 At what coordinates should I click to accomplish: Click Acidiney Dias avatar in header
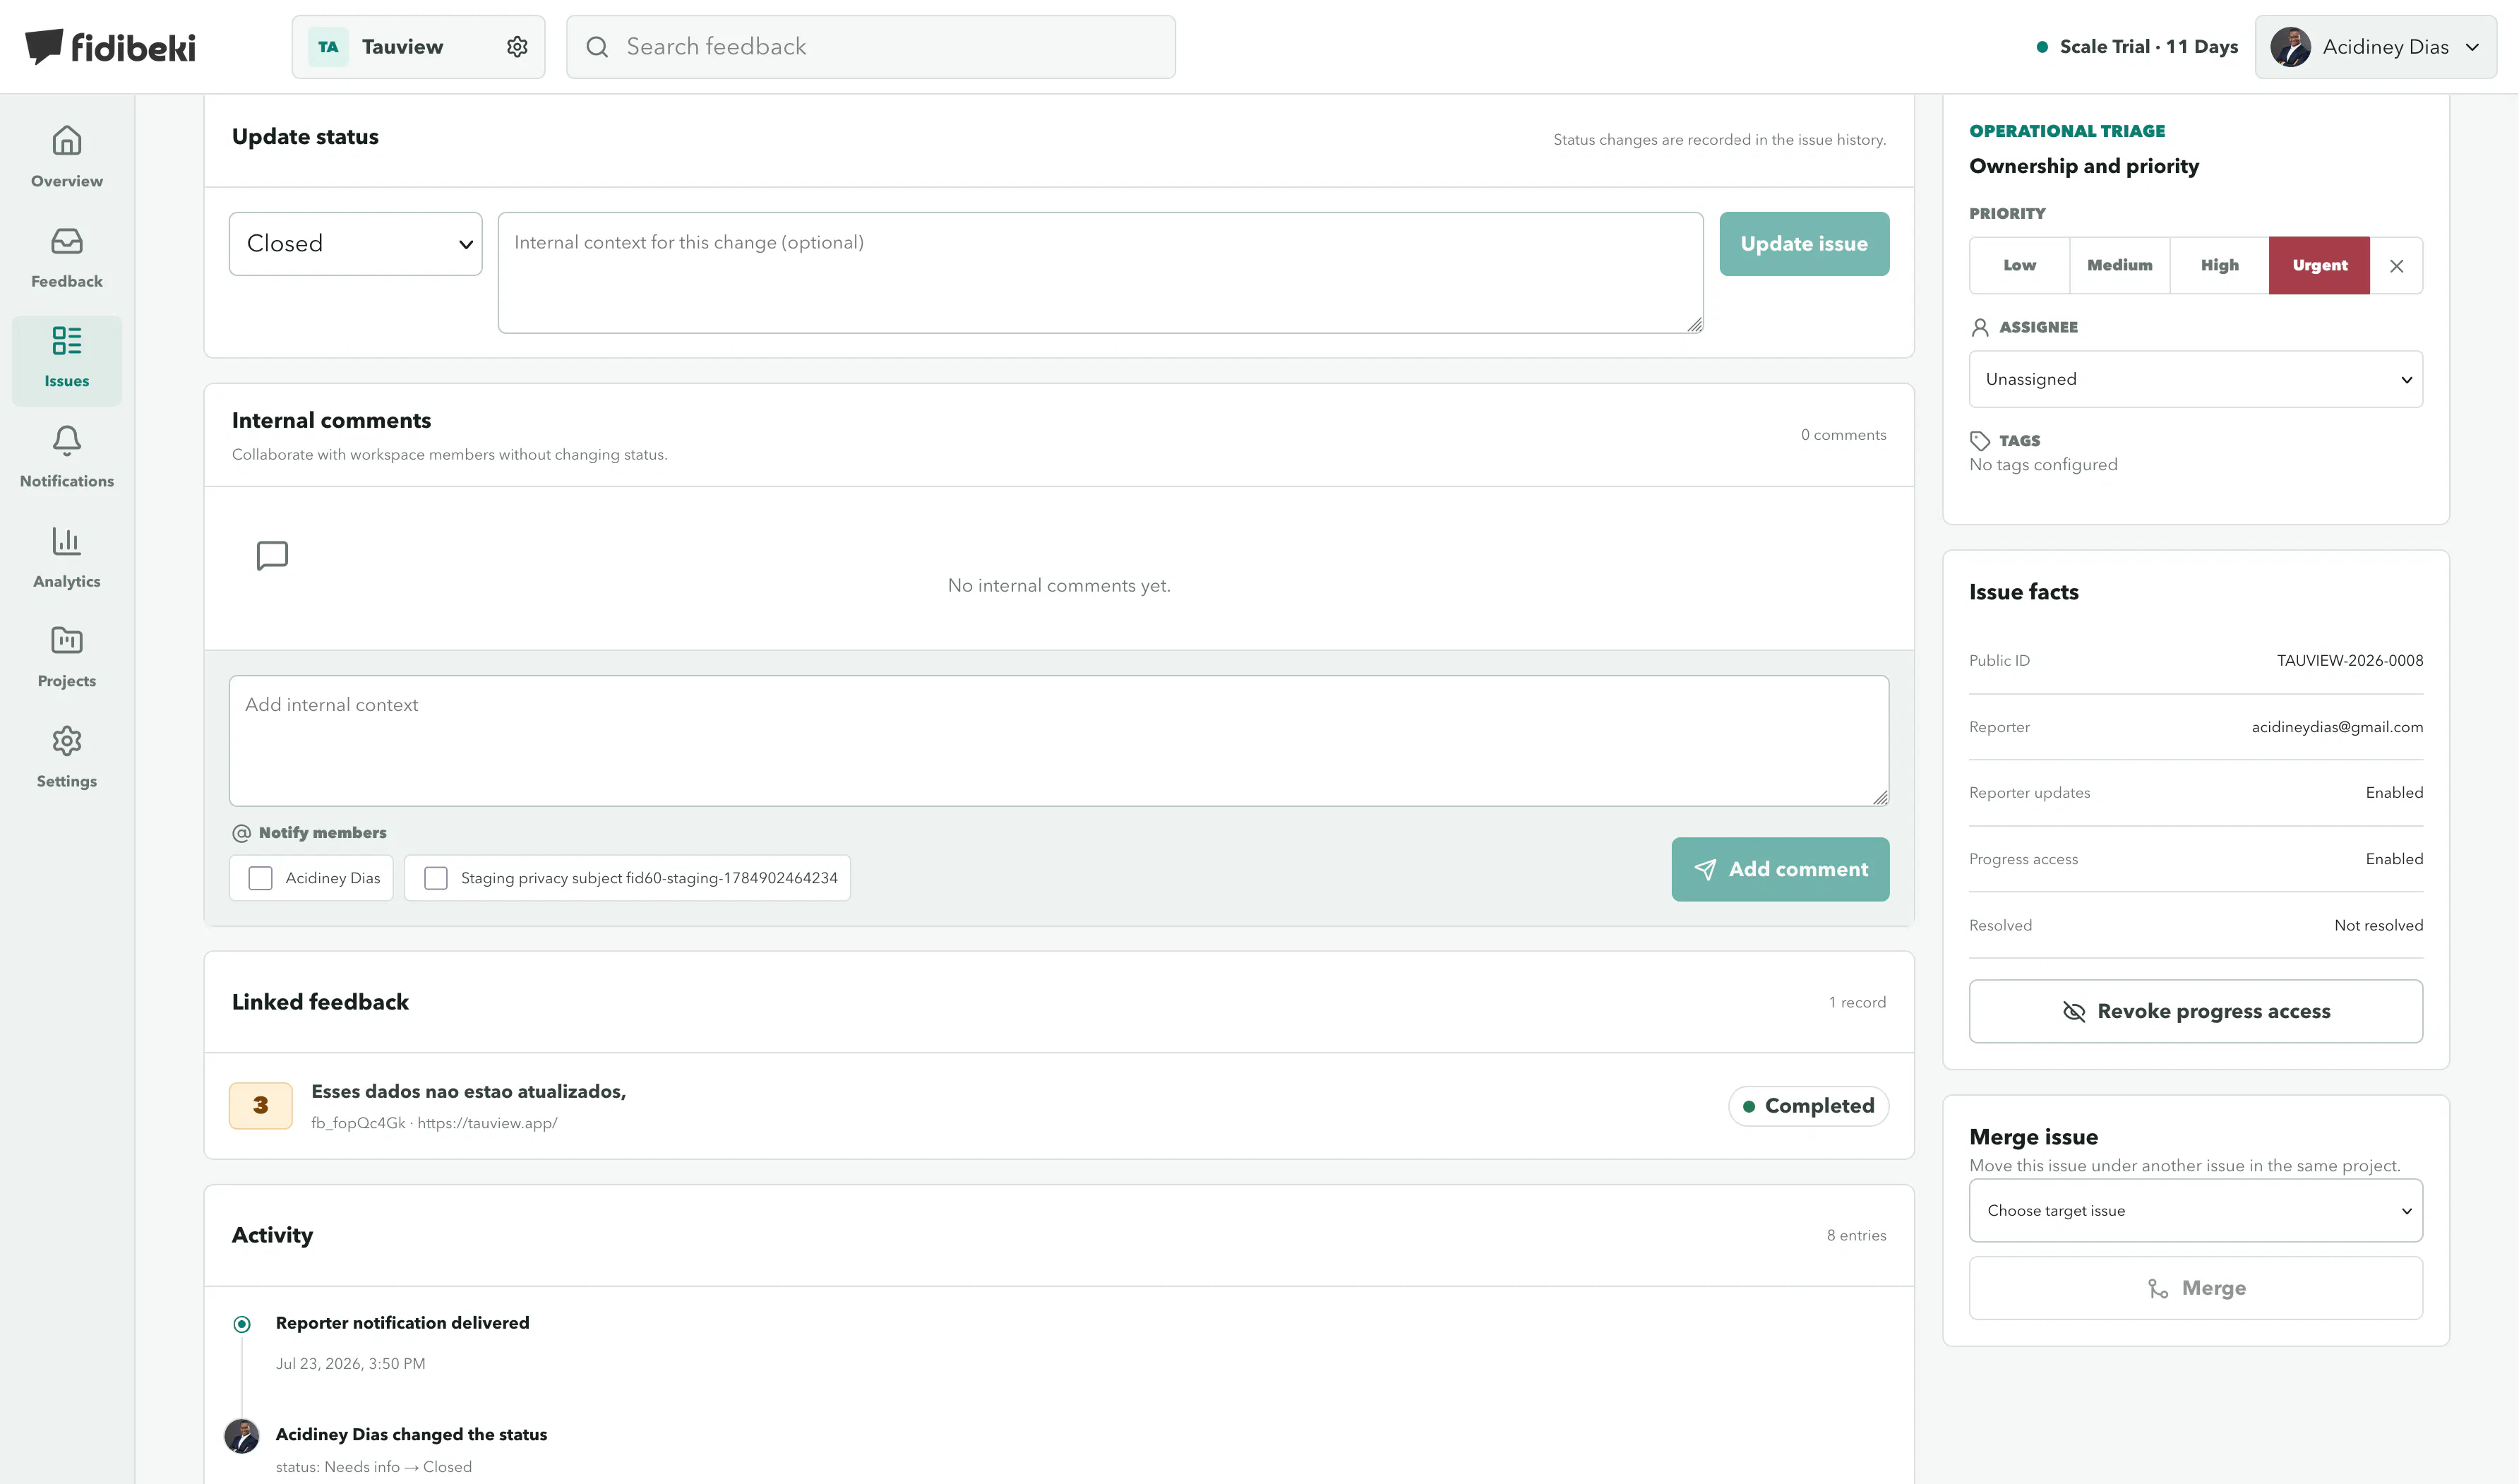coord(2290,47)
